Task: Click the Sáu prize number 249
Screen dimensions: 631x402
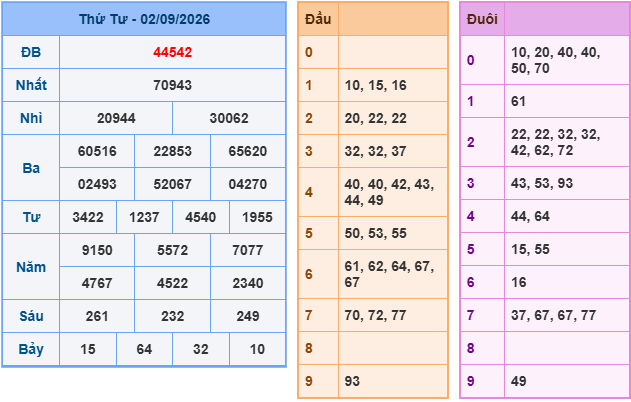Action: tap(247, 316)
